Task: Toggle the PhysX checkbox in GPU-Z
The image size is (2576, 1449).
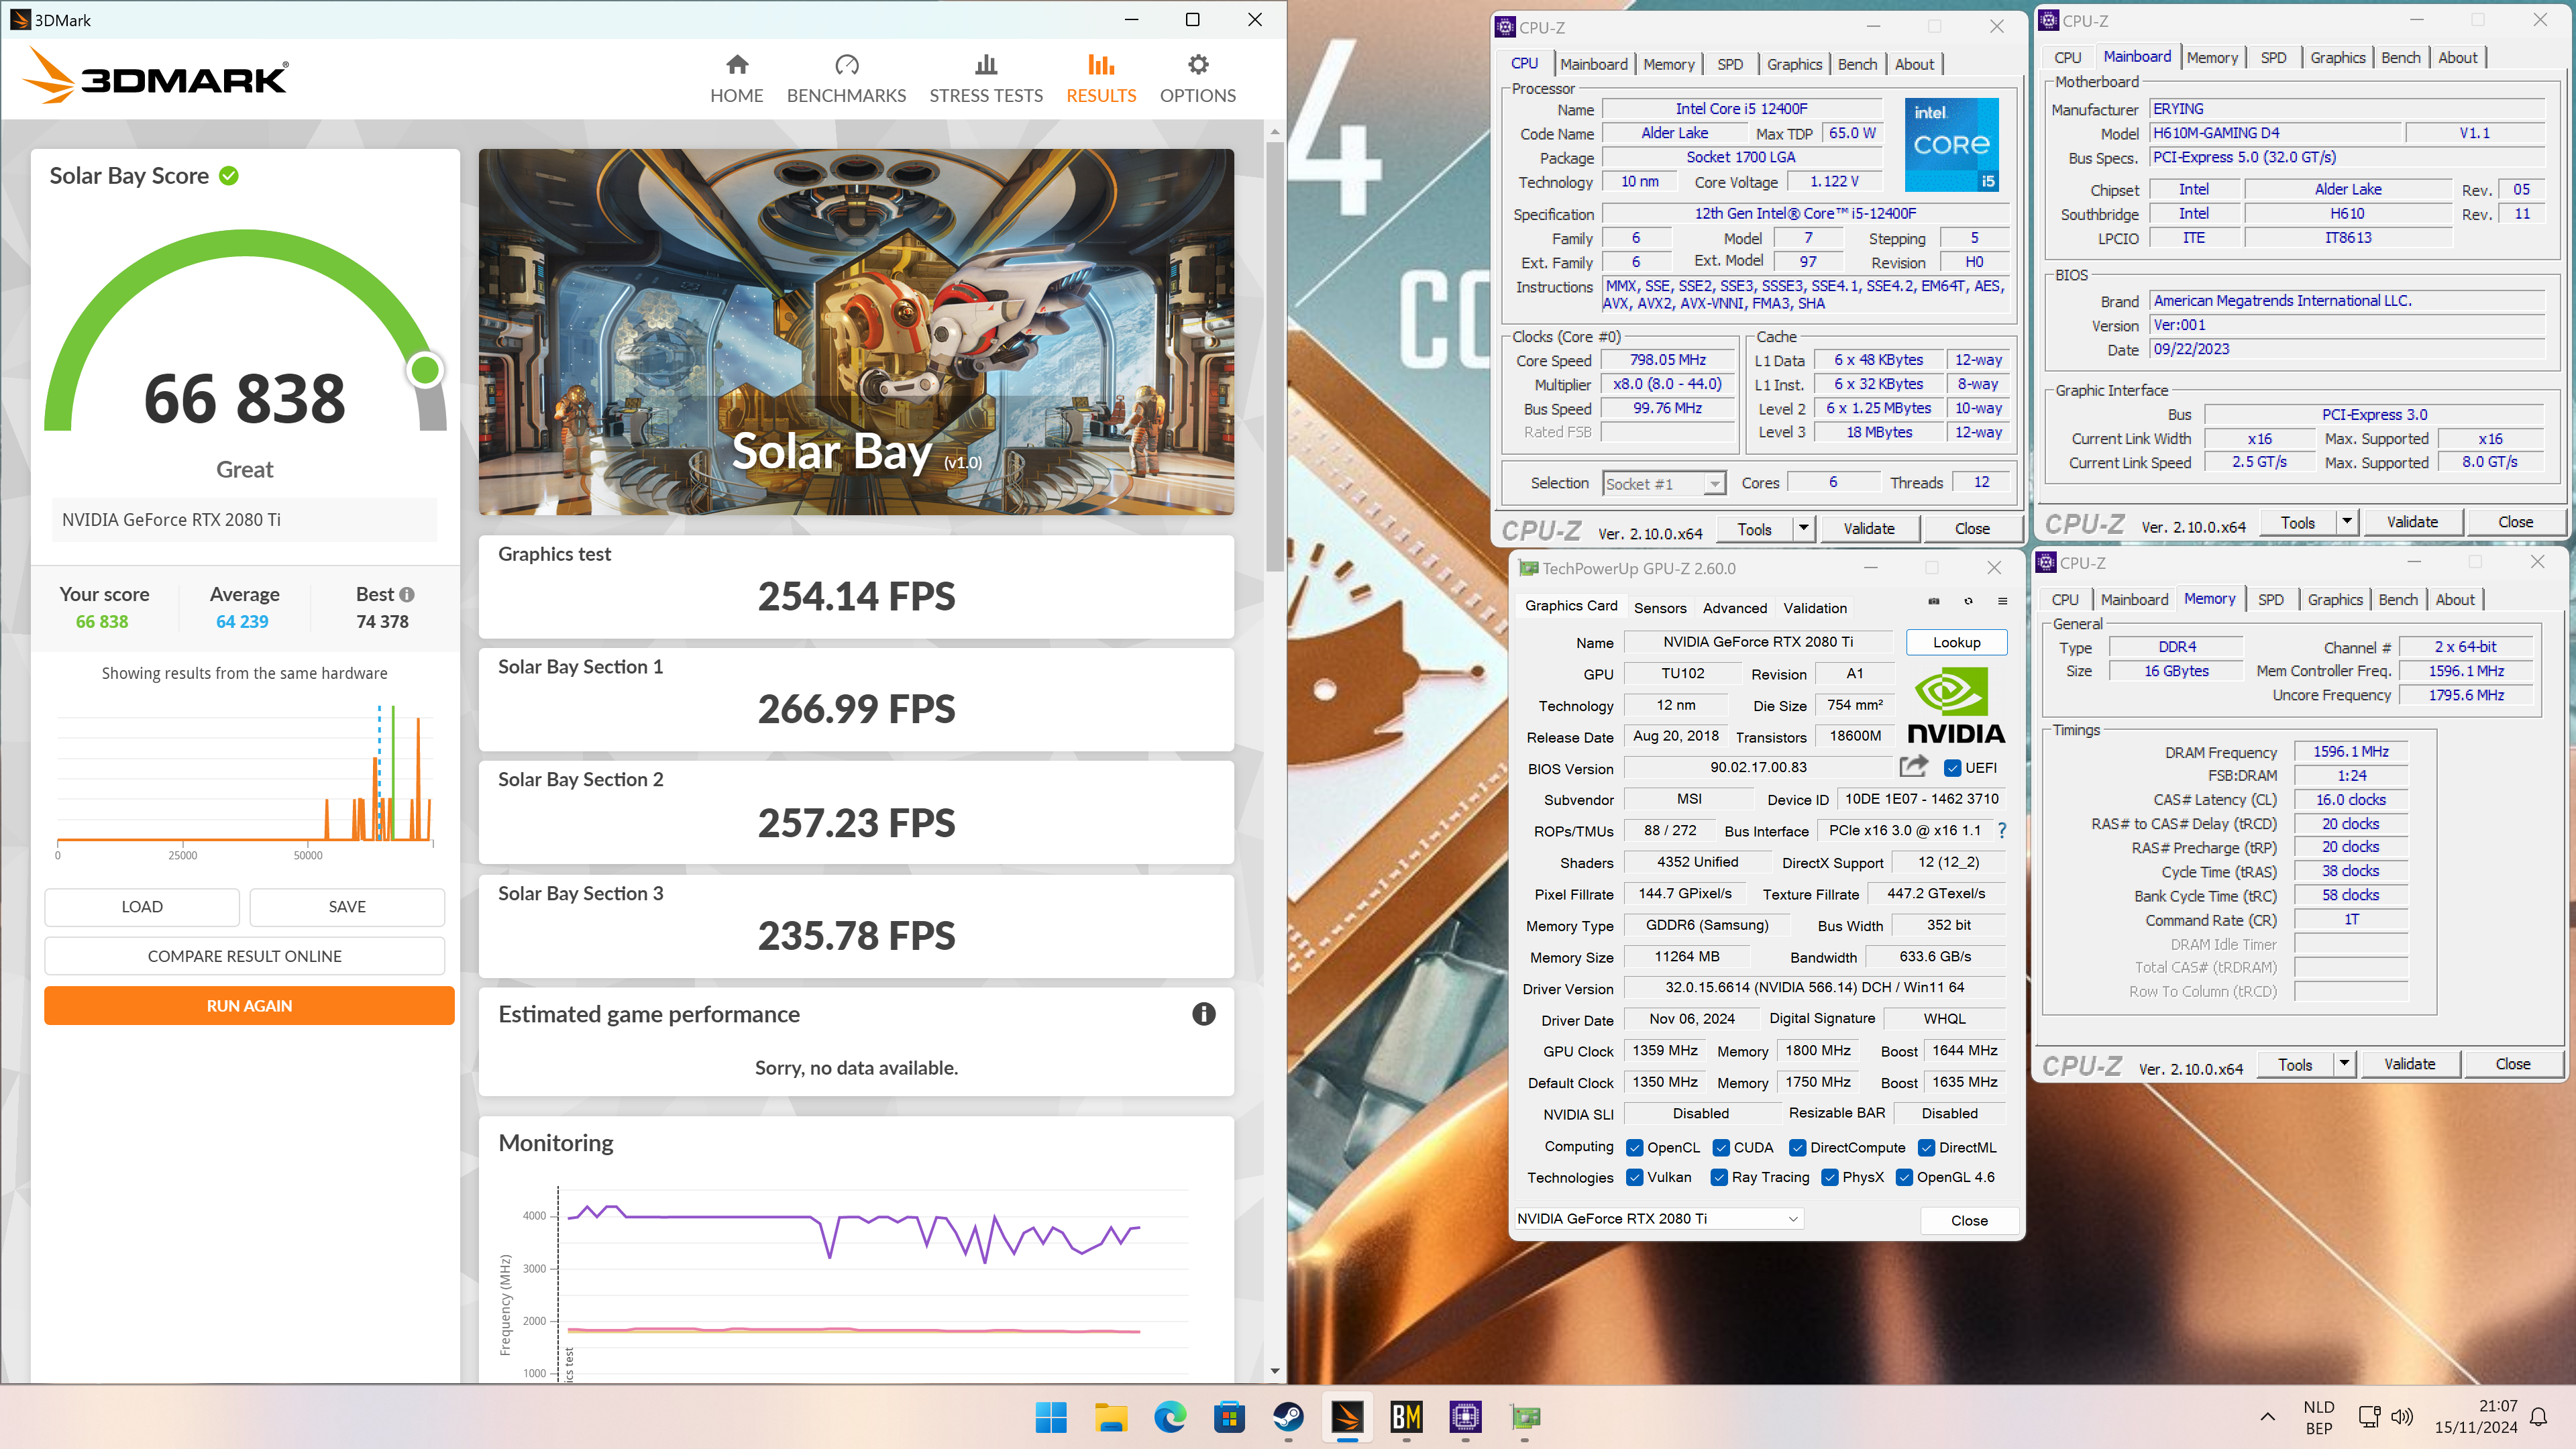Action: point(1830,1178)
